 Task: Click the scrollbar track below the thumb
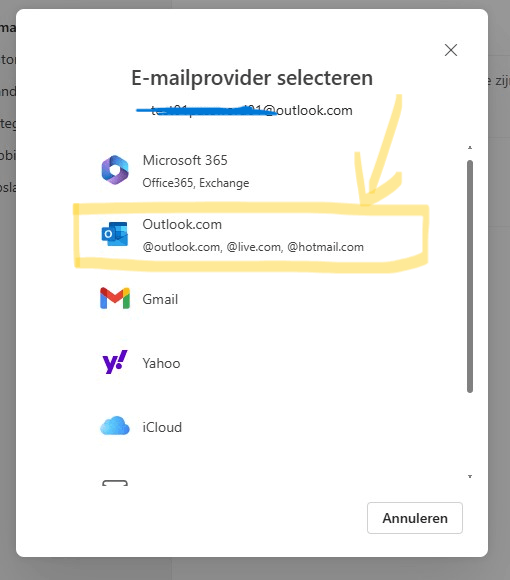click(470, 433)
